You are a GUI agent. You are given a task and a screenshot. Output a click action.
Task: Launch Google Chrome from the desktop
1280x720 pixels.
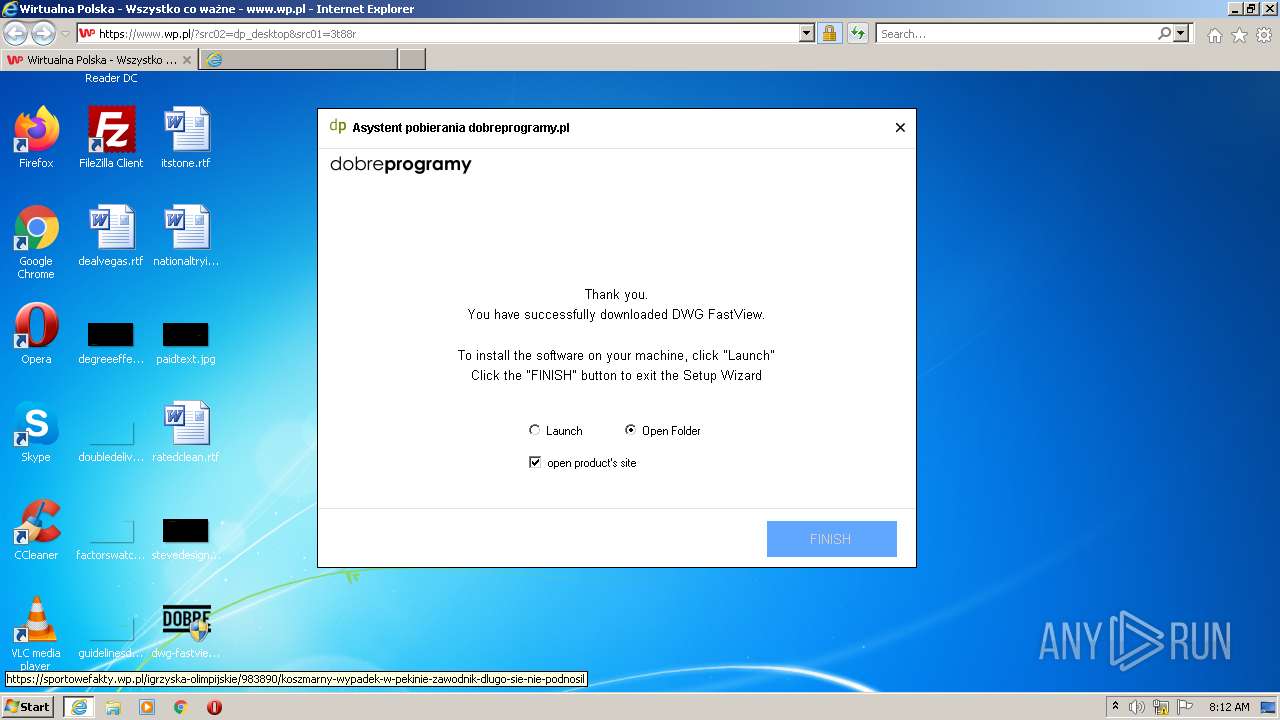pyautogui.click(x=36, y=241)
